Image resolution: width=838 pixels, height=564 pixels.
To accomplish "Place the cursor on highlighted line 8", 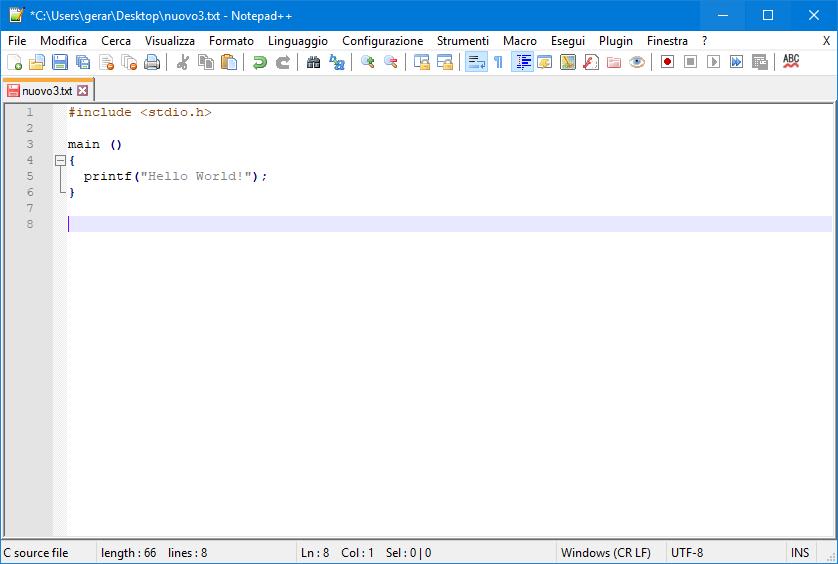I will 449,224.
